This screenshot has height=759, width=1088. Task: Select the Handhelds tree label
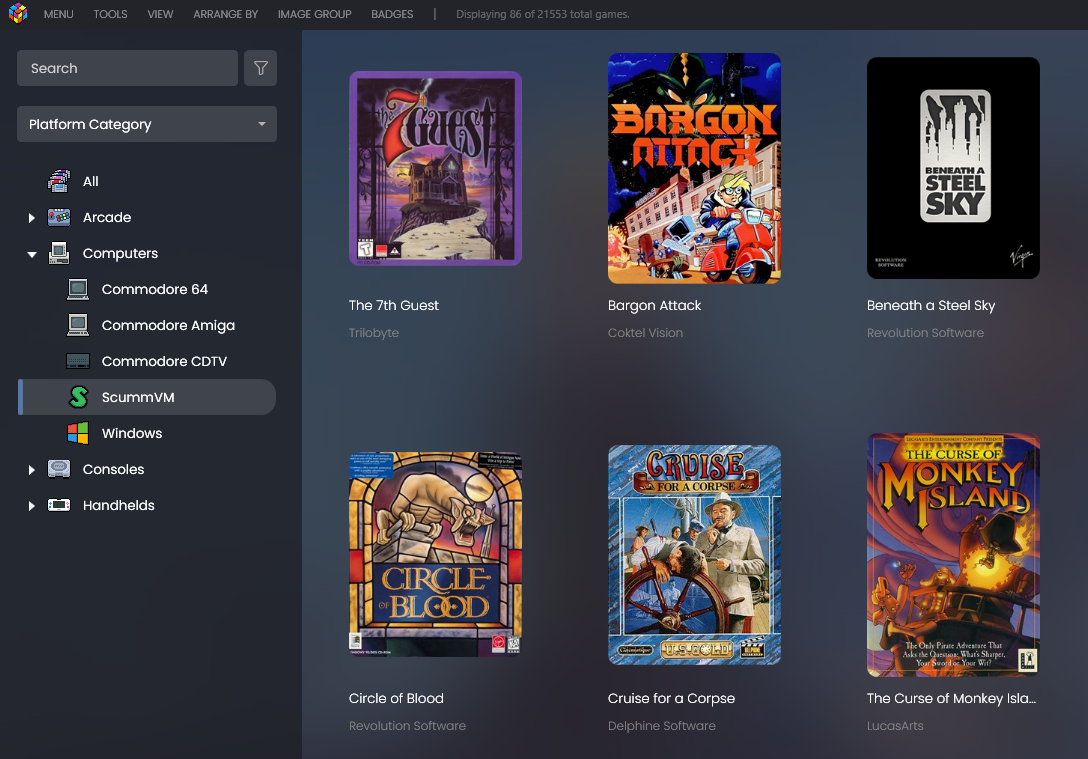[119, 505]
